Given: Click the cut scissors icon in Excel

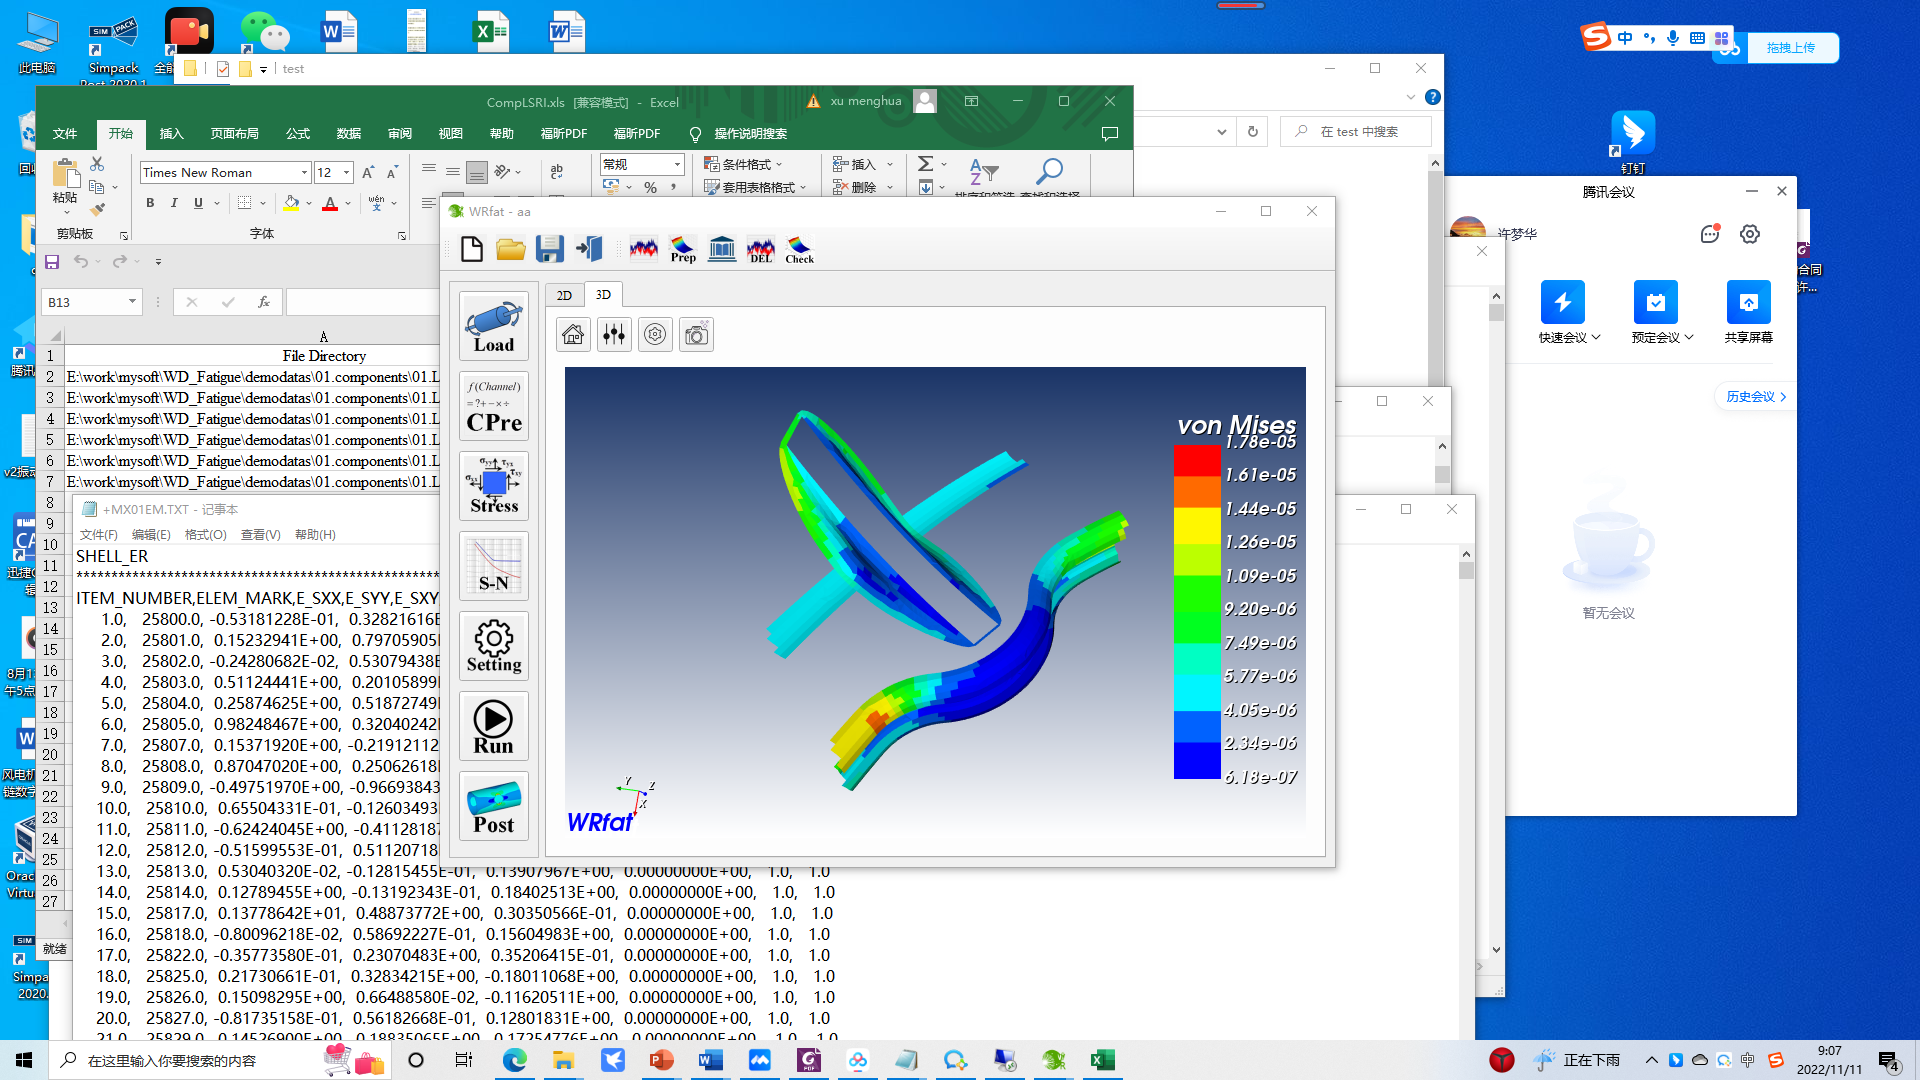Looking at the screenshot, I should click(97, 163).
